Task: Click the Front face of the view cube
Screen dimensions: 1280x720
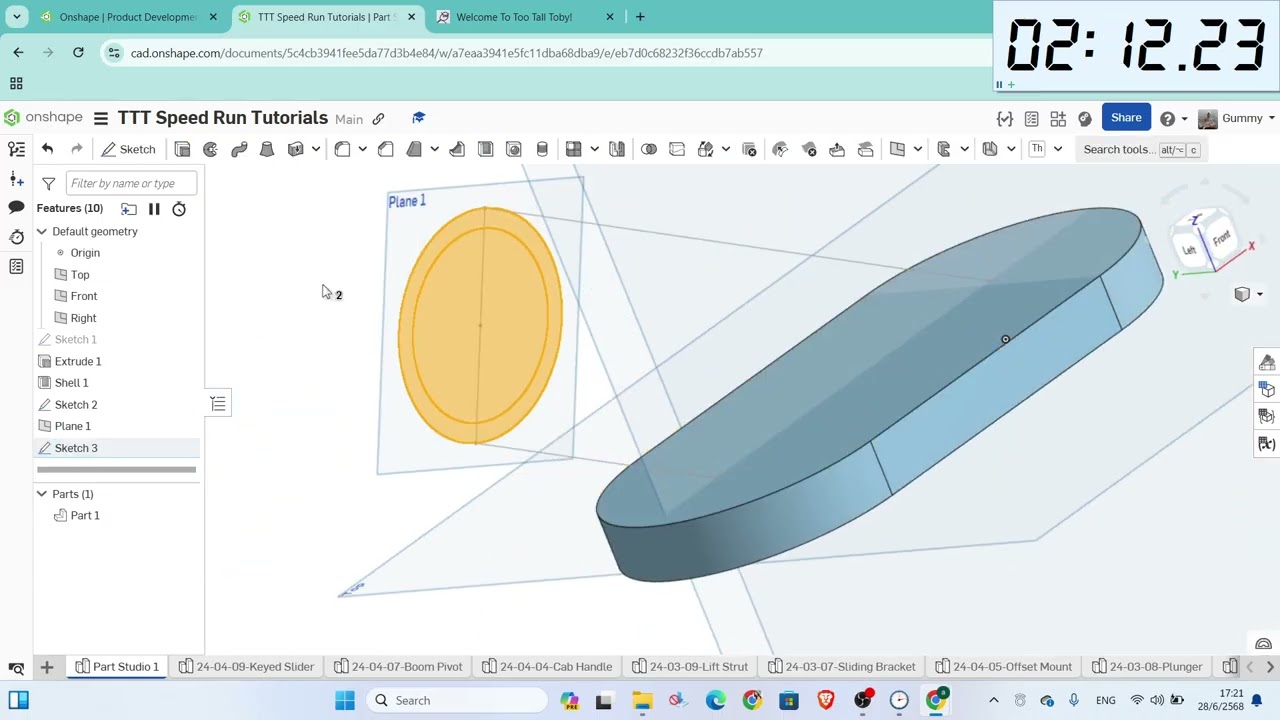Action: click(1221, 239)
